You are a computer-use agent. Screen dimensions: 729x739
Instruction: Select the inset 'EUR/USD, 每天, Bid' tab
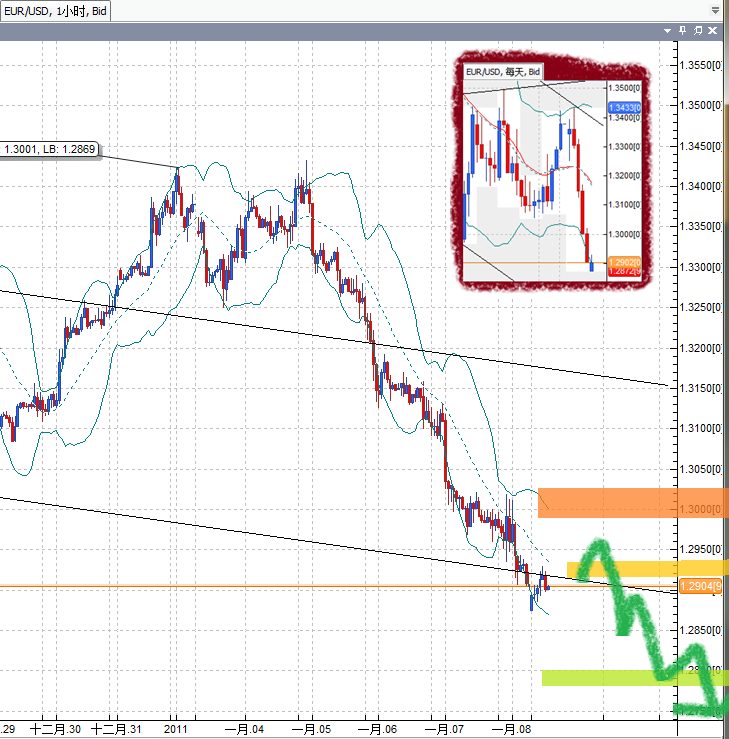coord(503,72)
